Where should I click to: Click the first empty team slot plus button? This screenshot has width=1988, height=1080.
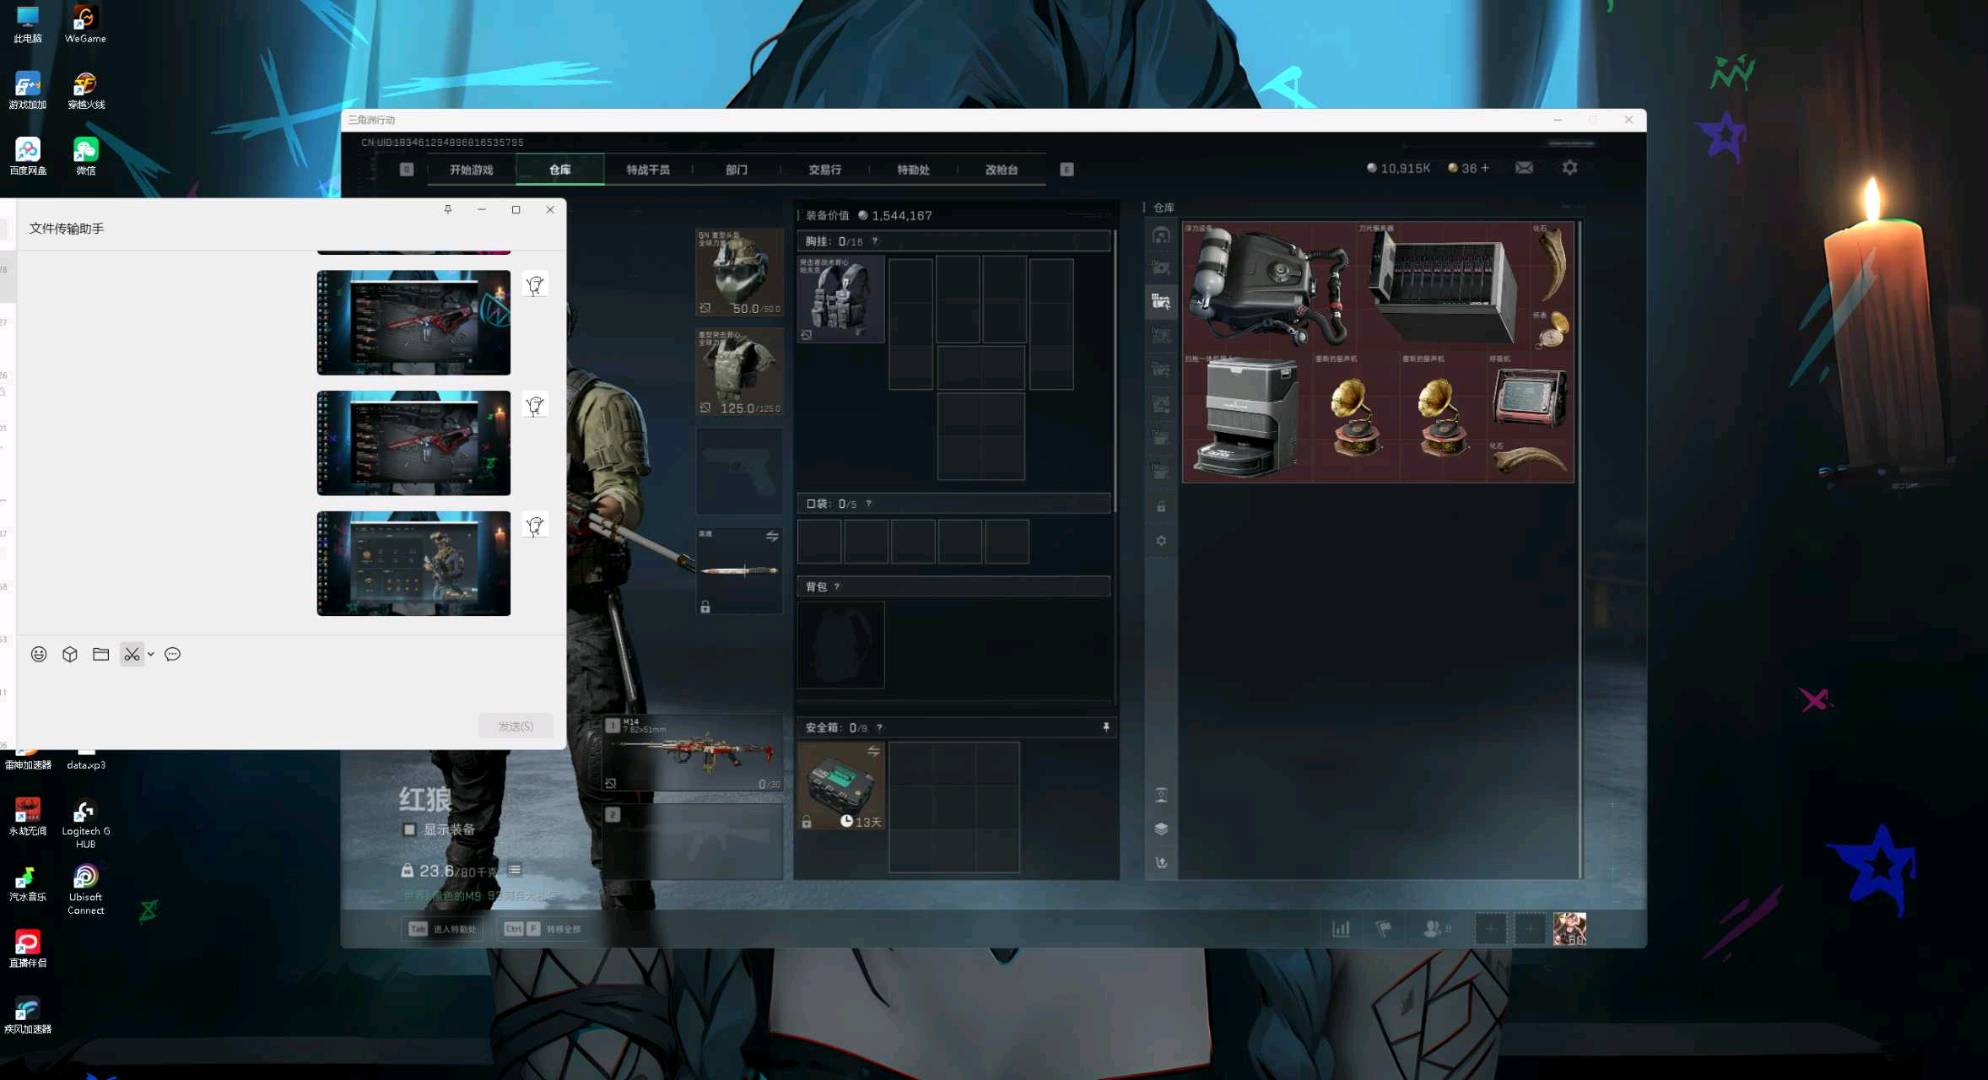click(1490, 929)
